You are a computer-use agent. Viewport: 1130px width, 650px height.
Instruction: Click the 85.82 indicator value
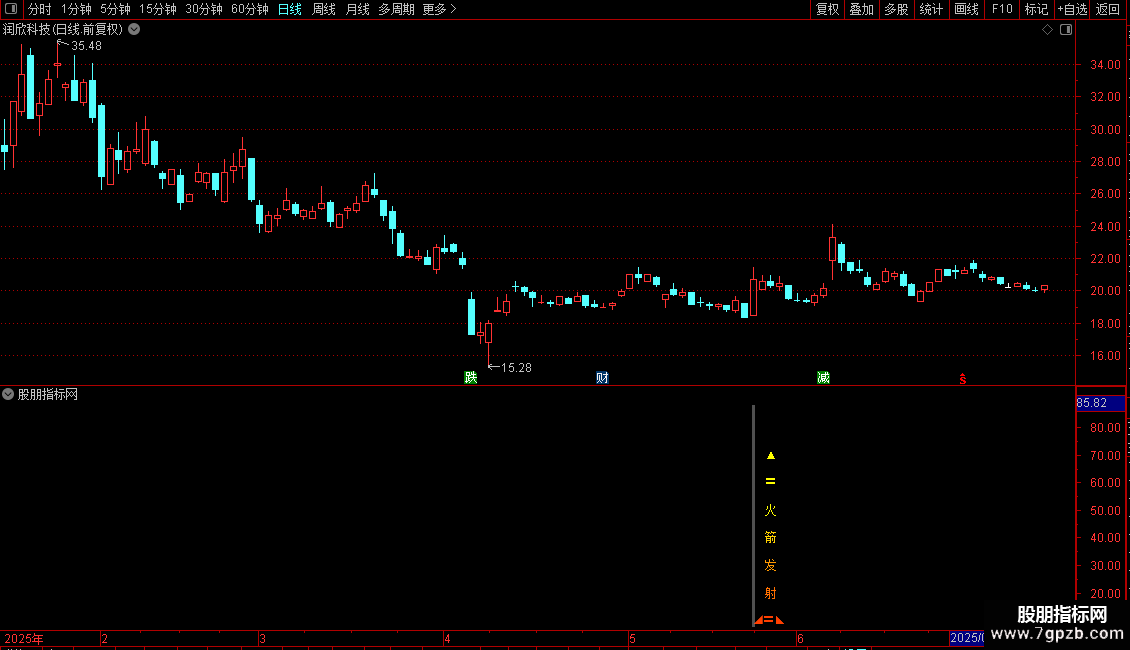[x=1092, y=404]
